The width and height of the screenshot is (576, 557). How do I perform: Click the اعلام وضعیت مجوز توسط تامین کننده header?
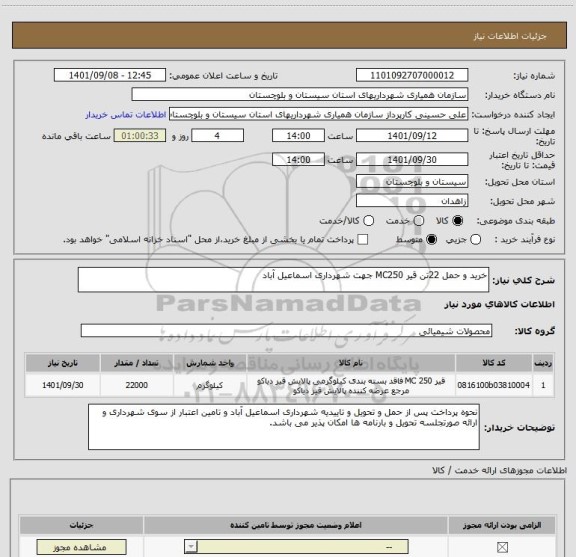[x=296, y=525]
